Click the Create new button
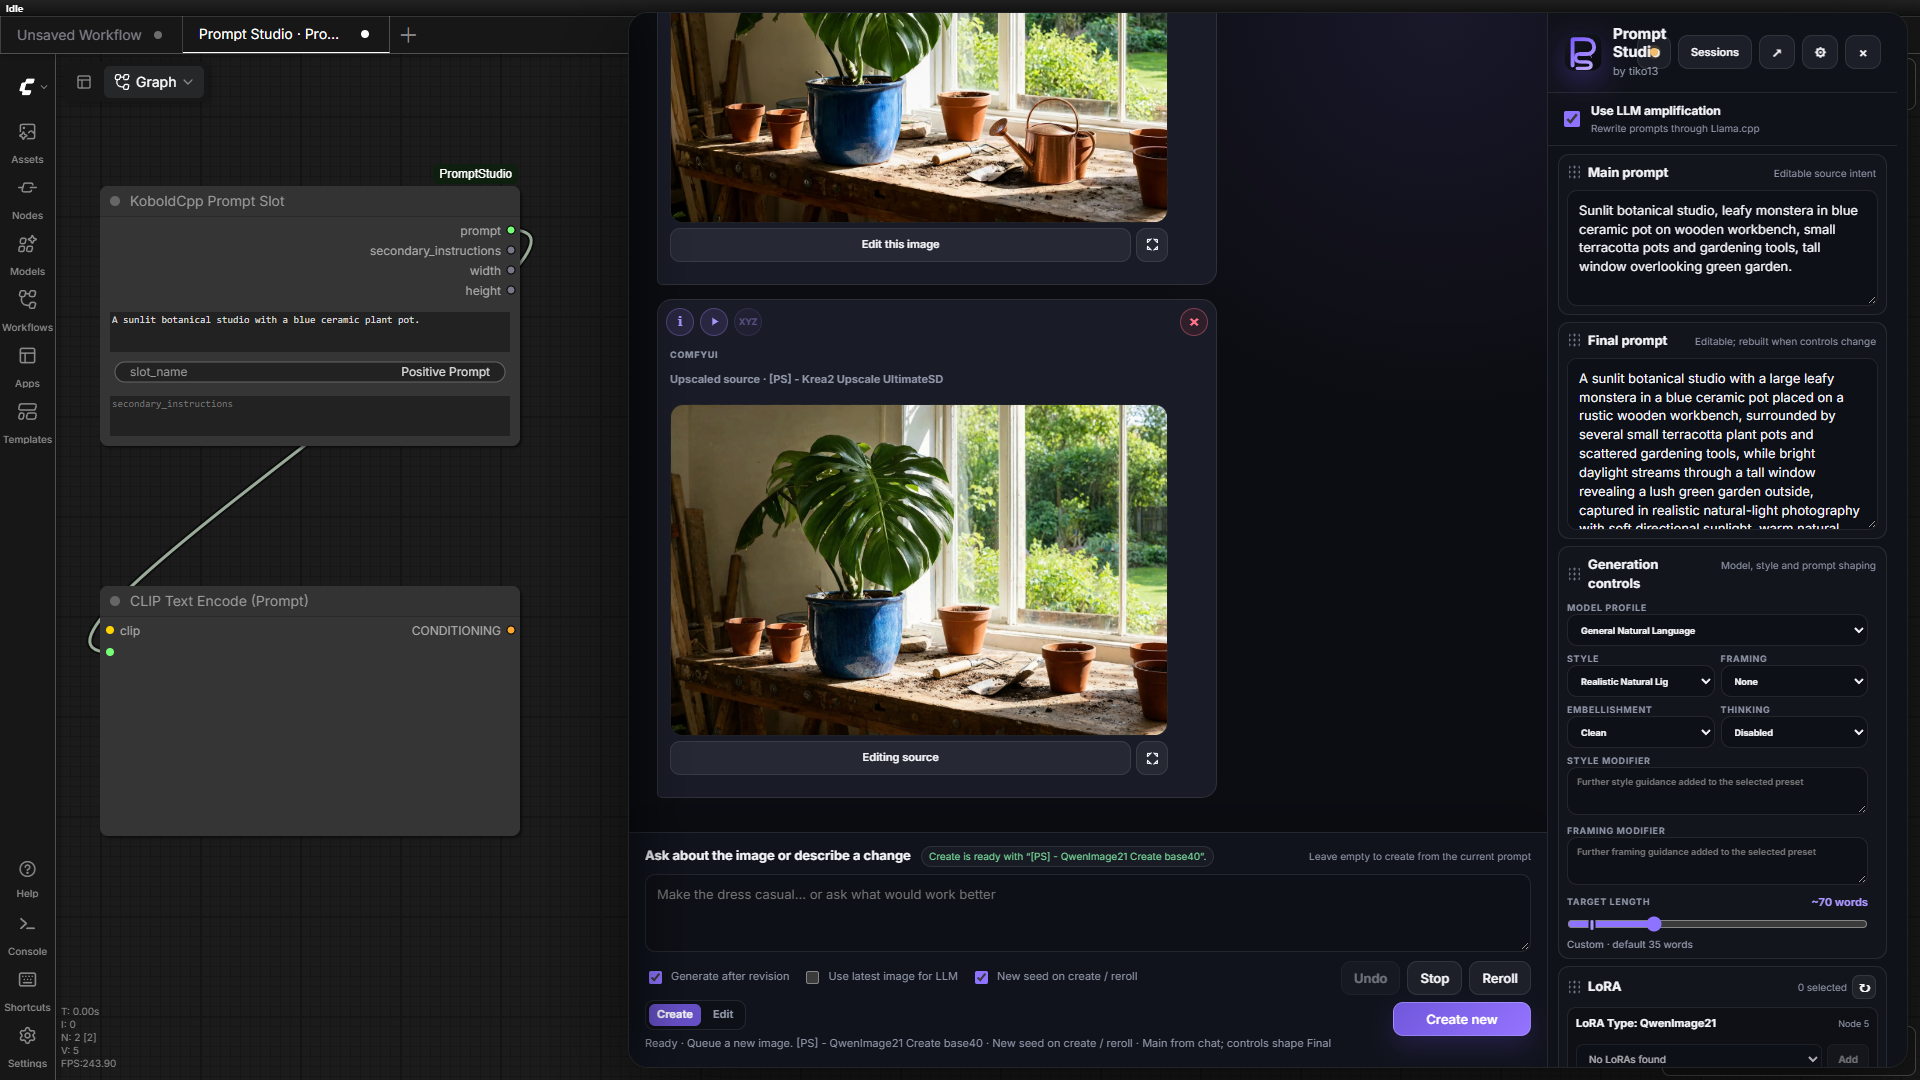The height and width of the screenshot is (1080, 1920). 1461,1019
